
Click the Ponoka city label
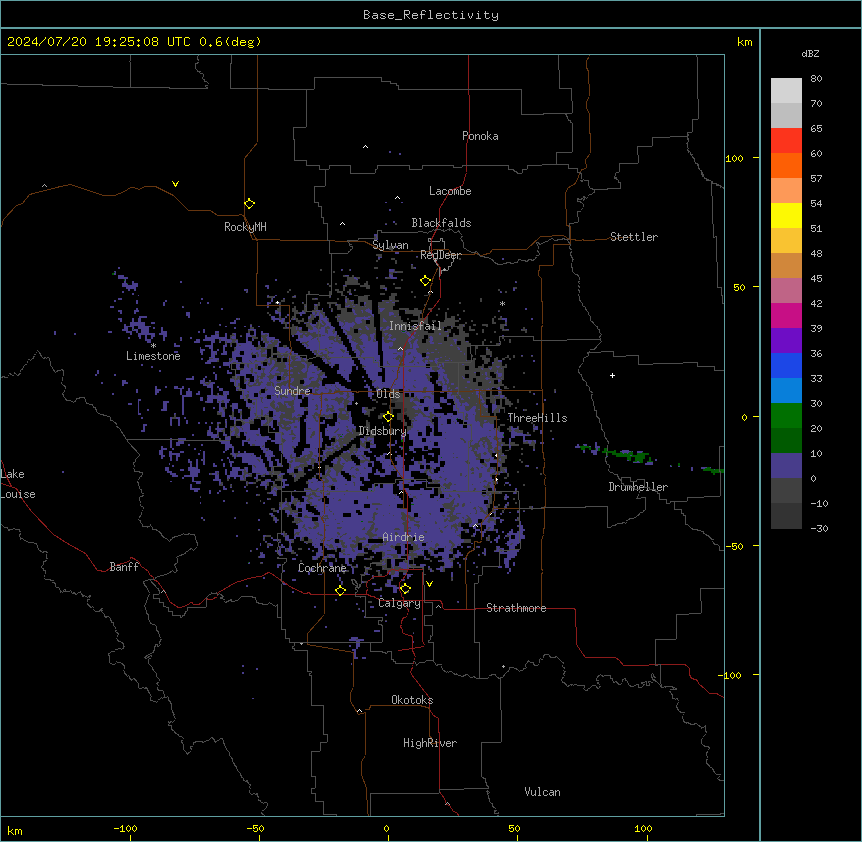click(480, 136)
